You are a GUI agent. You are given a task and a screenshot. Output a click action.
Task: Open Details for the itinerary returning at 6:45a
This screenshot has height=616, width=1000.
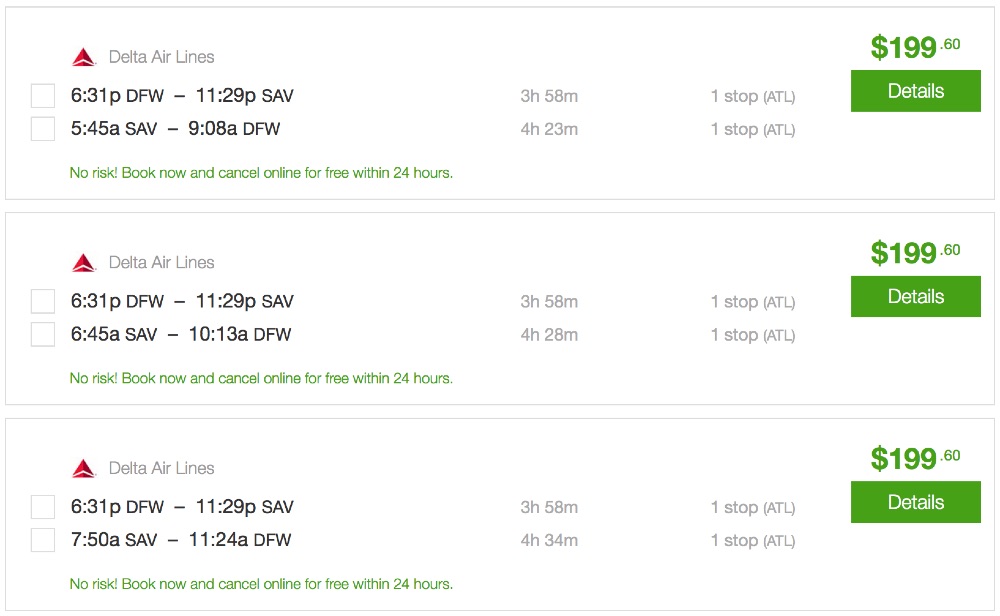click(915, 297)
